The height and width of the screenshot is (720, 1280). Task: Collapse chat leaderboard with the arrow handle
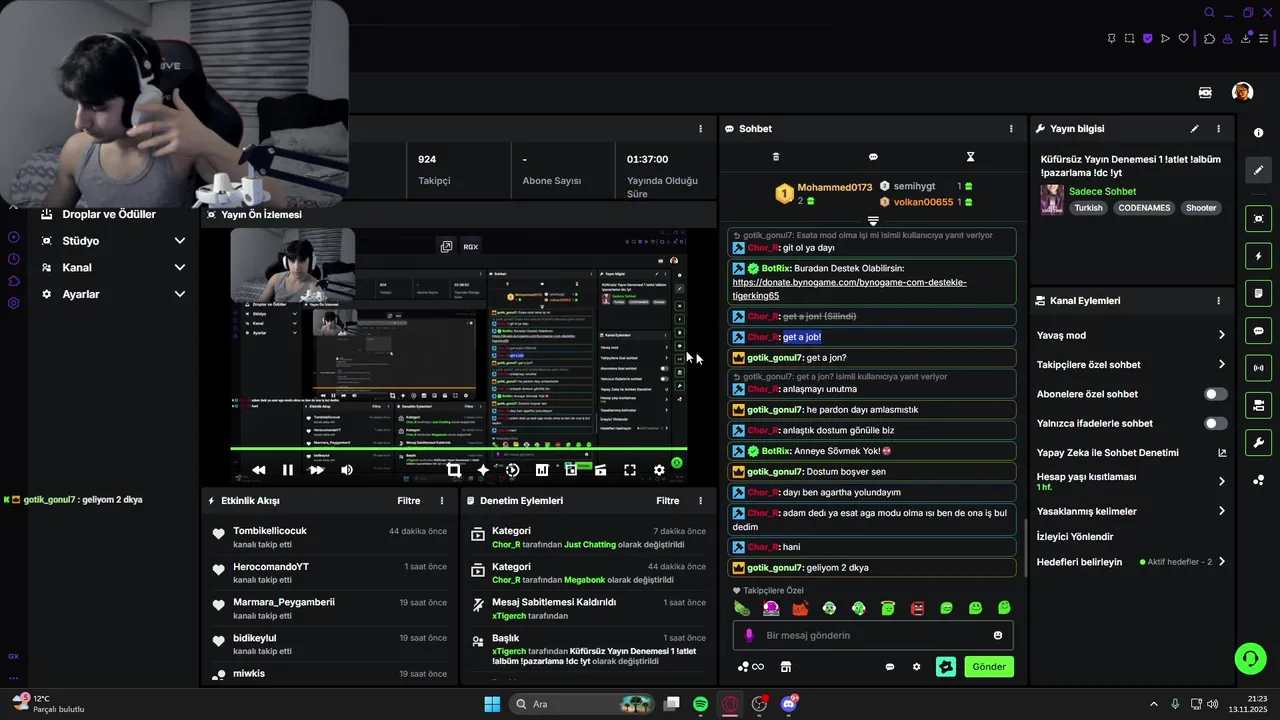(x=873, y=221)
